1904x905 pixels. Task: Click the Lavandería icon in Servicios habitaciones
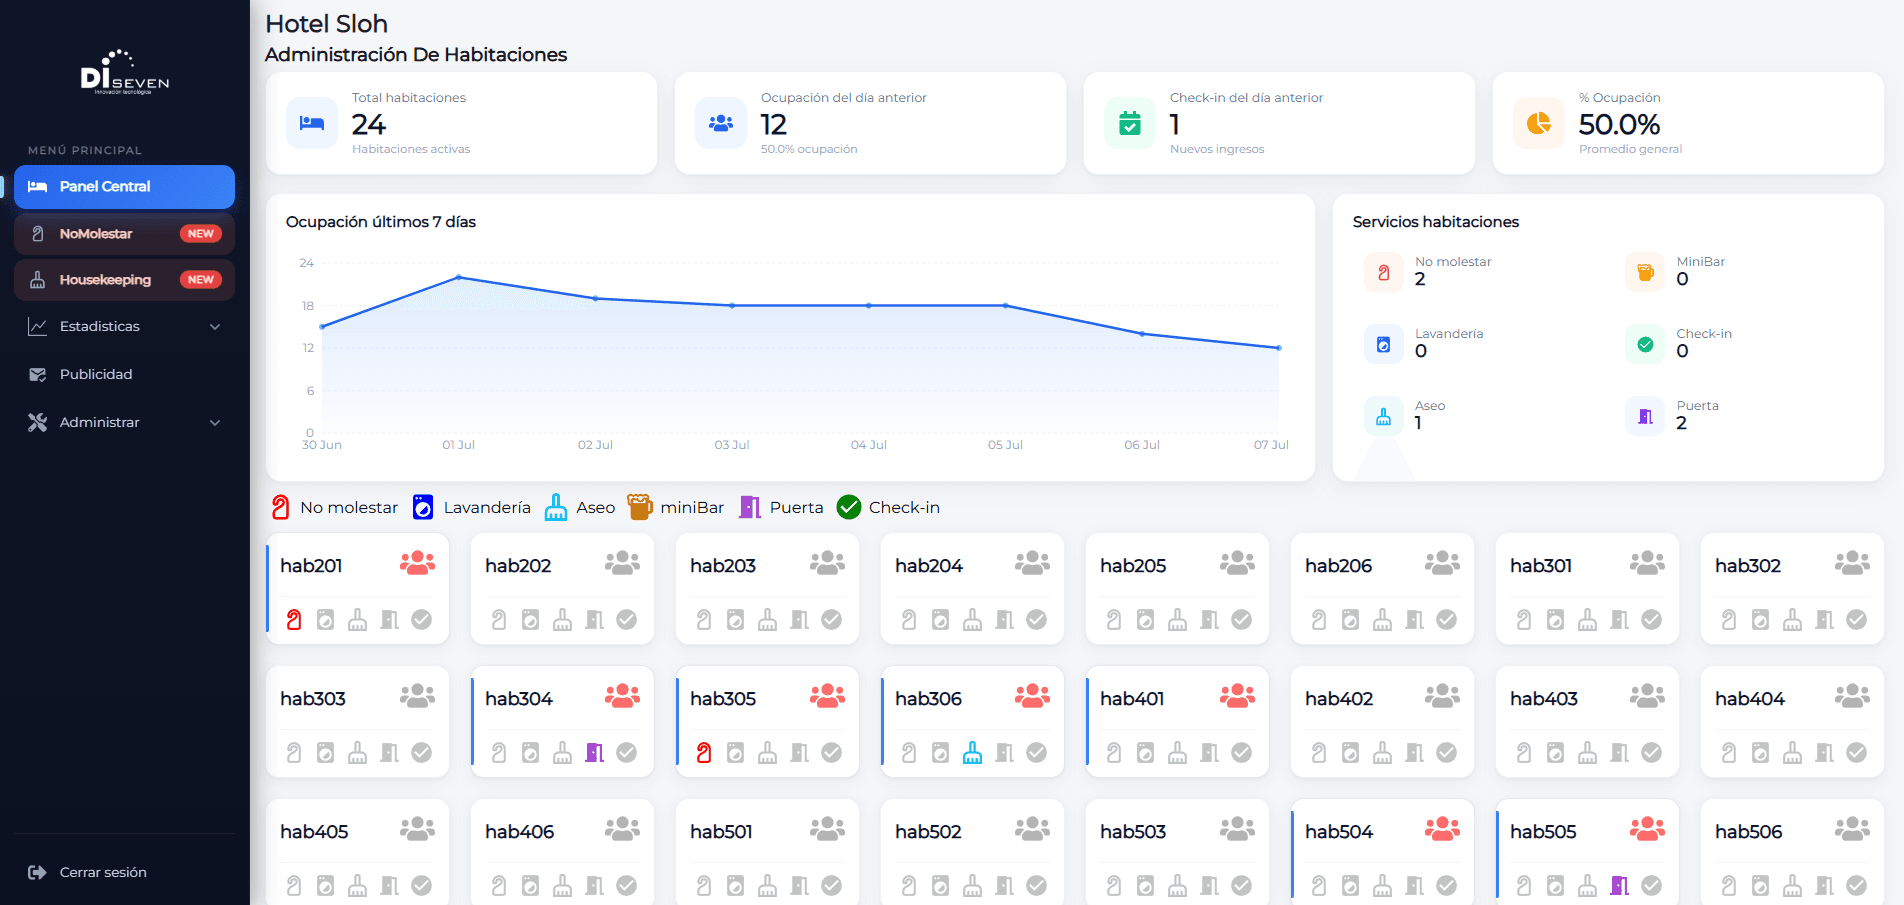click(1383, 344)
